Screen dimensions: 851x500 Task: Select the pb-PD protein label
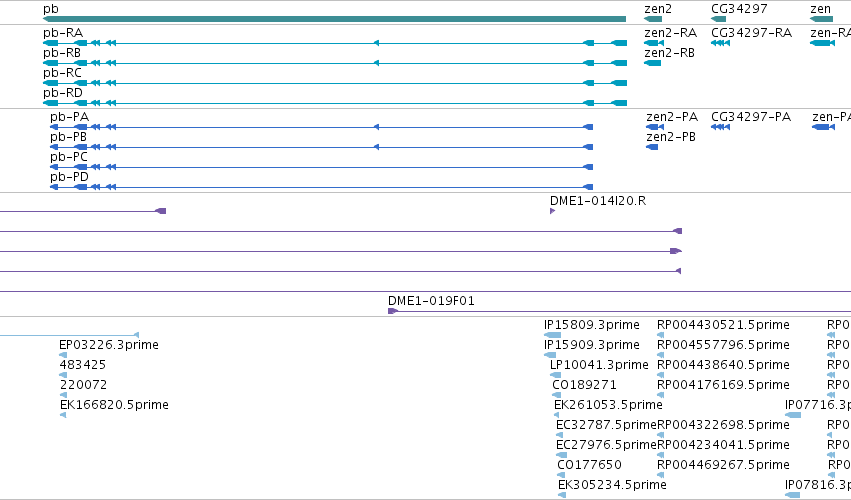point(69,177)
